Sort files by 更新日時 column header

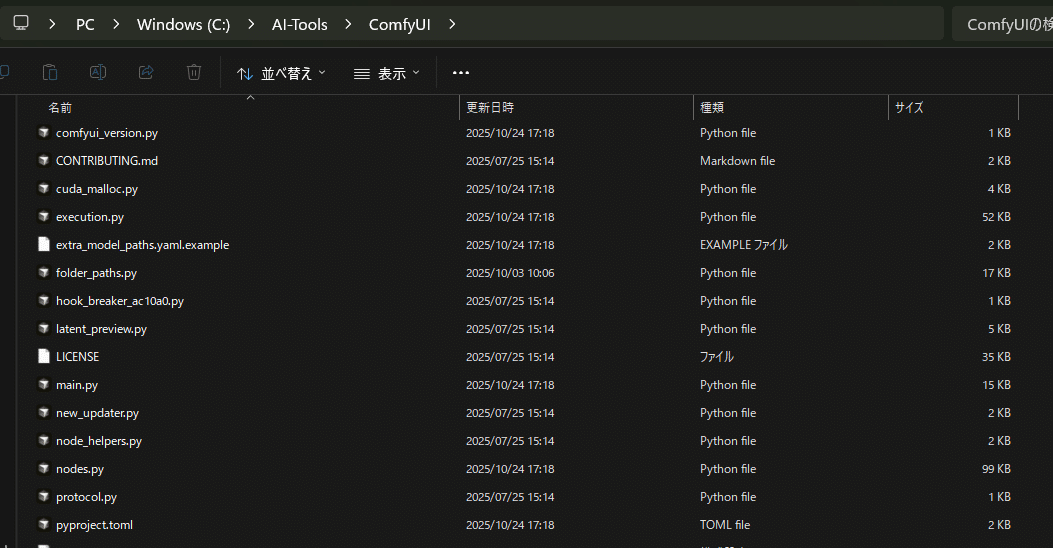[x=490, y=107]
